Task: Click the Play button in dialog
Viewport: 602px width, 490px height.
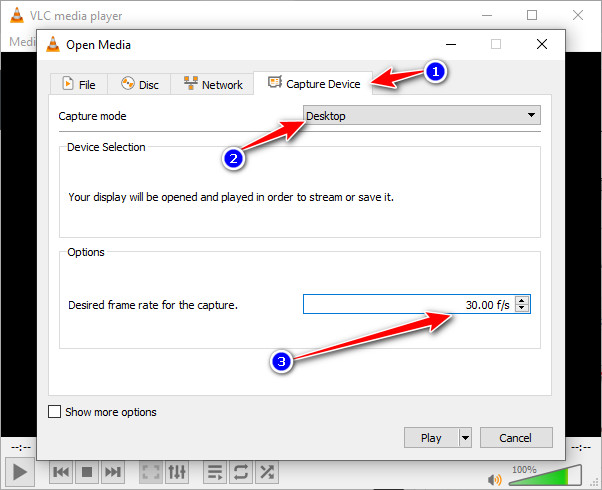Action: click(431, 438)
